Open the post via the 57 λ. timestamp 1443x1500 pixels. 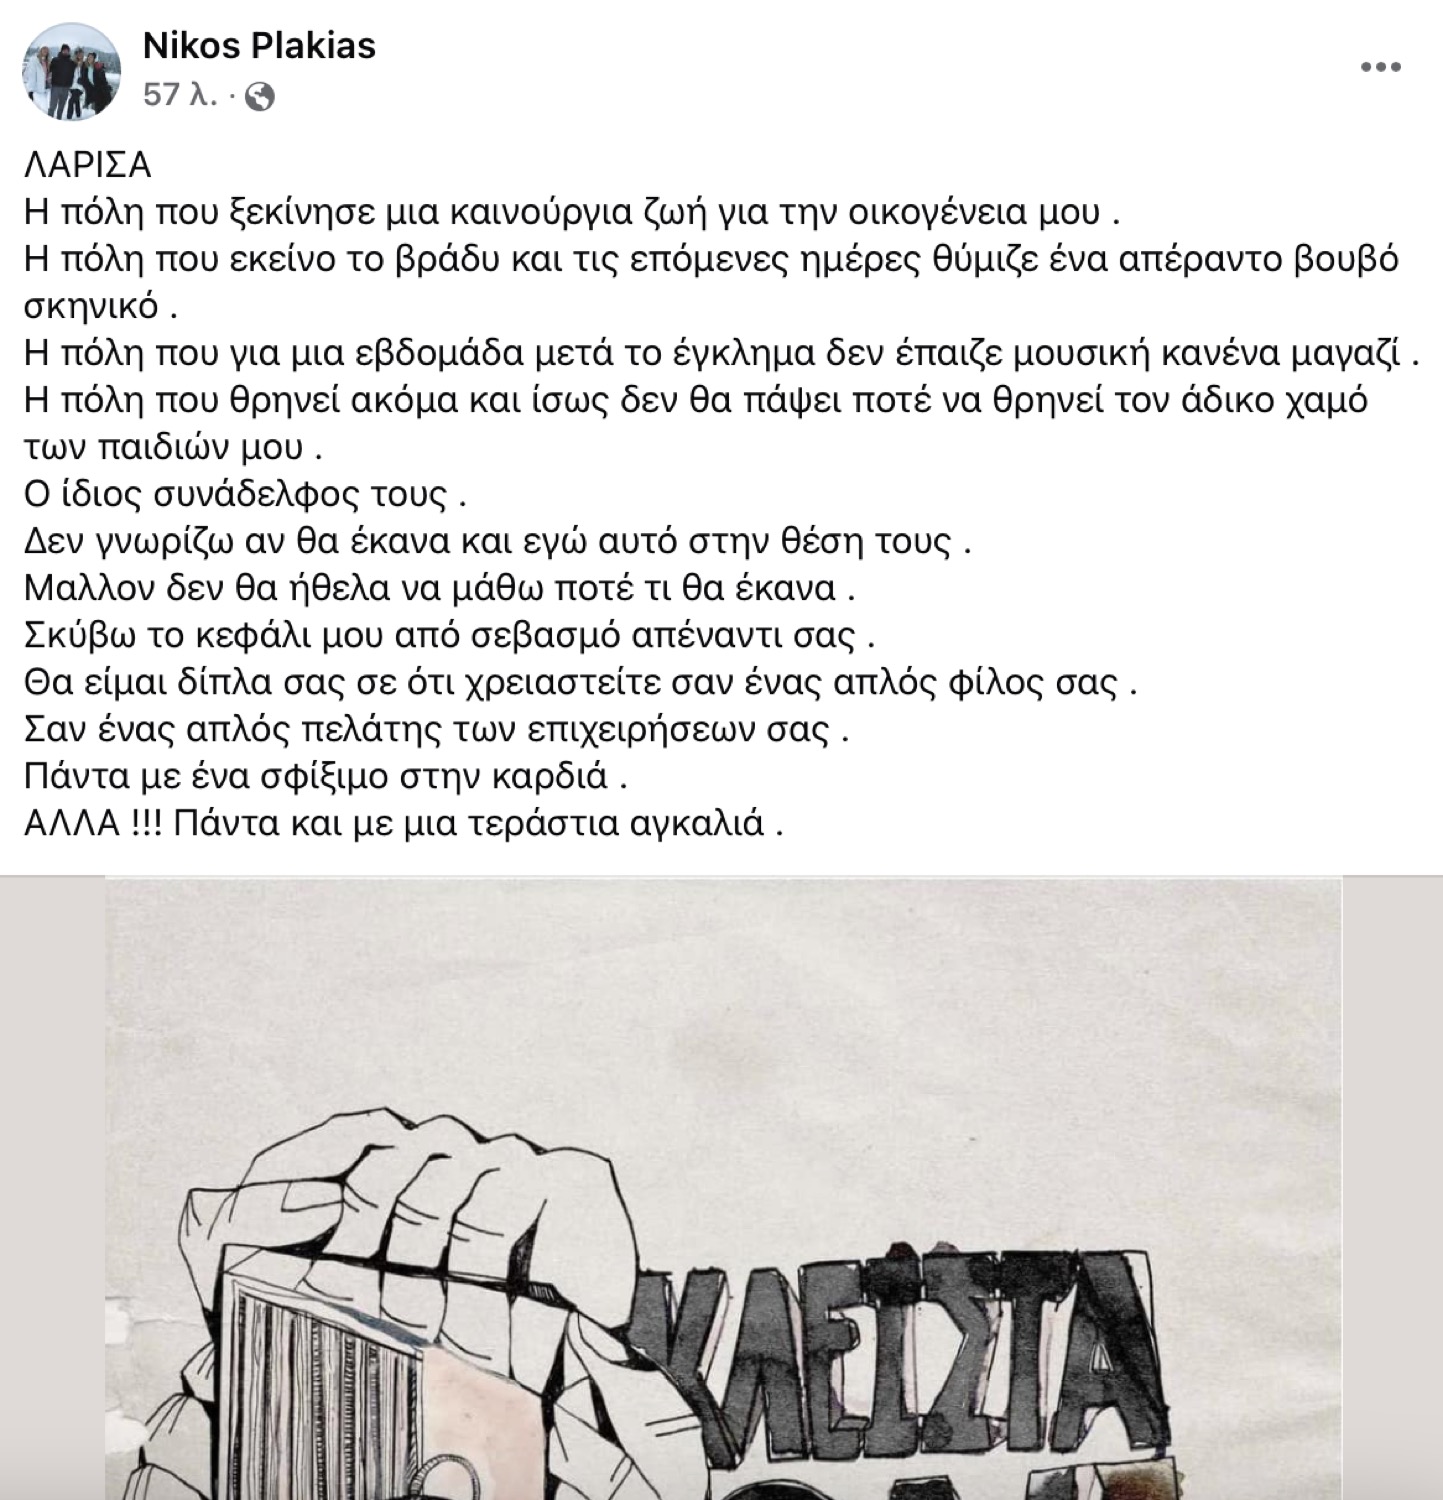(180, 96)
